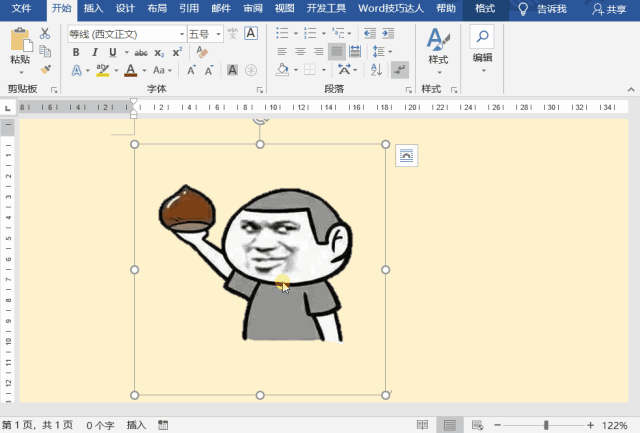Click the zoom slider in status bar
The image size is (640, 433).
pyautogui.click(x=545, y=425)
